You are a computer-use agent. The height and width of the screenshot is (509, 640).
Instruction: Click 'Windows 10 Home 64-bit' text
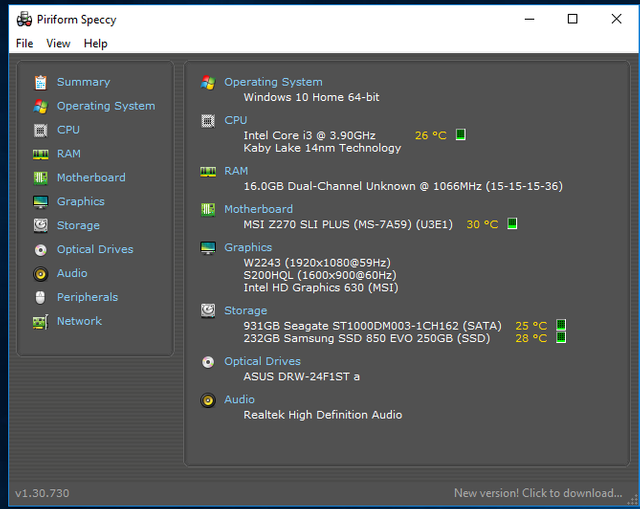311,98
